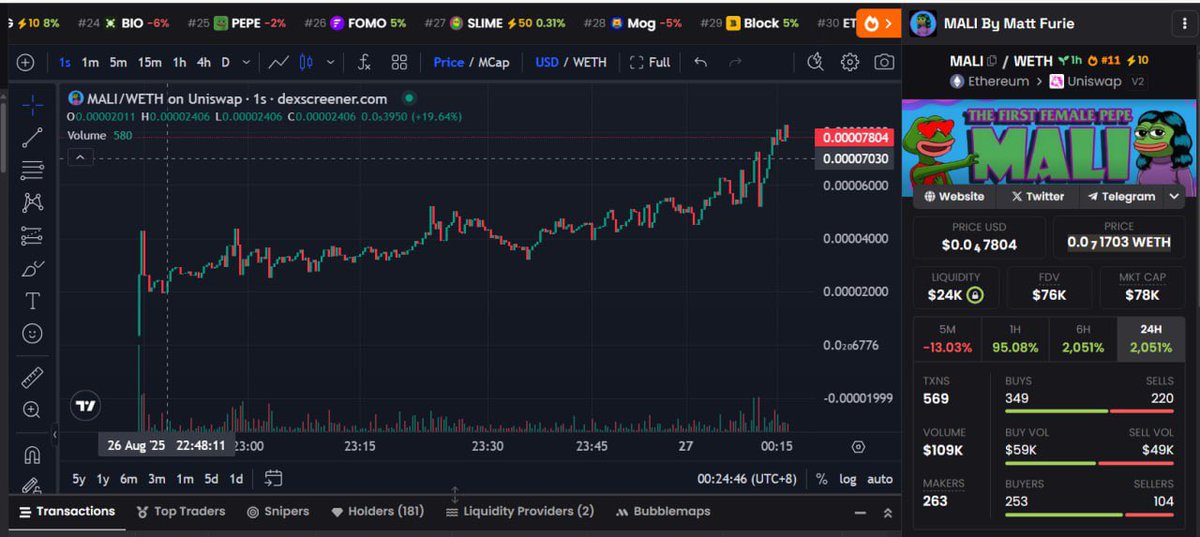Open the Fibonacci retracement tool

pyautogui.click(x=32, y=170)
